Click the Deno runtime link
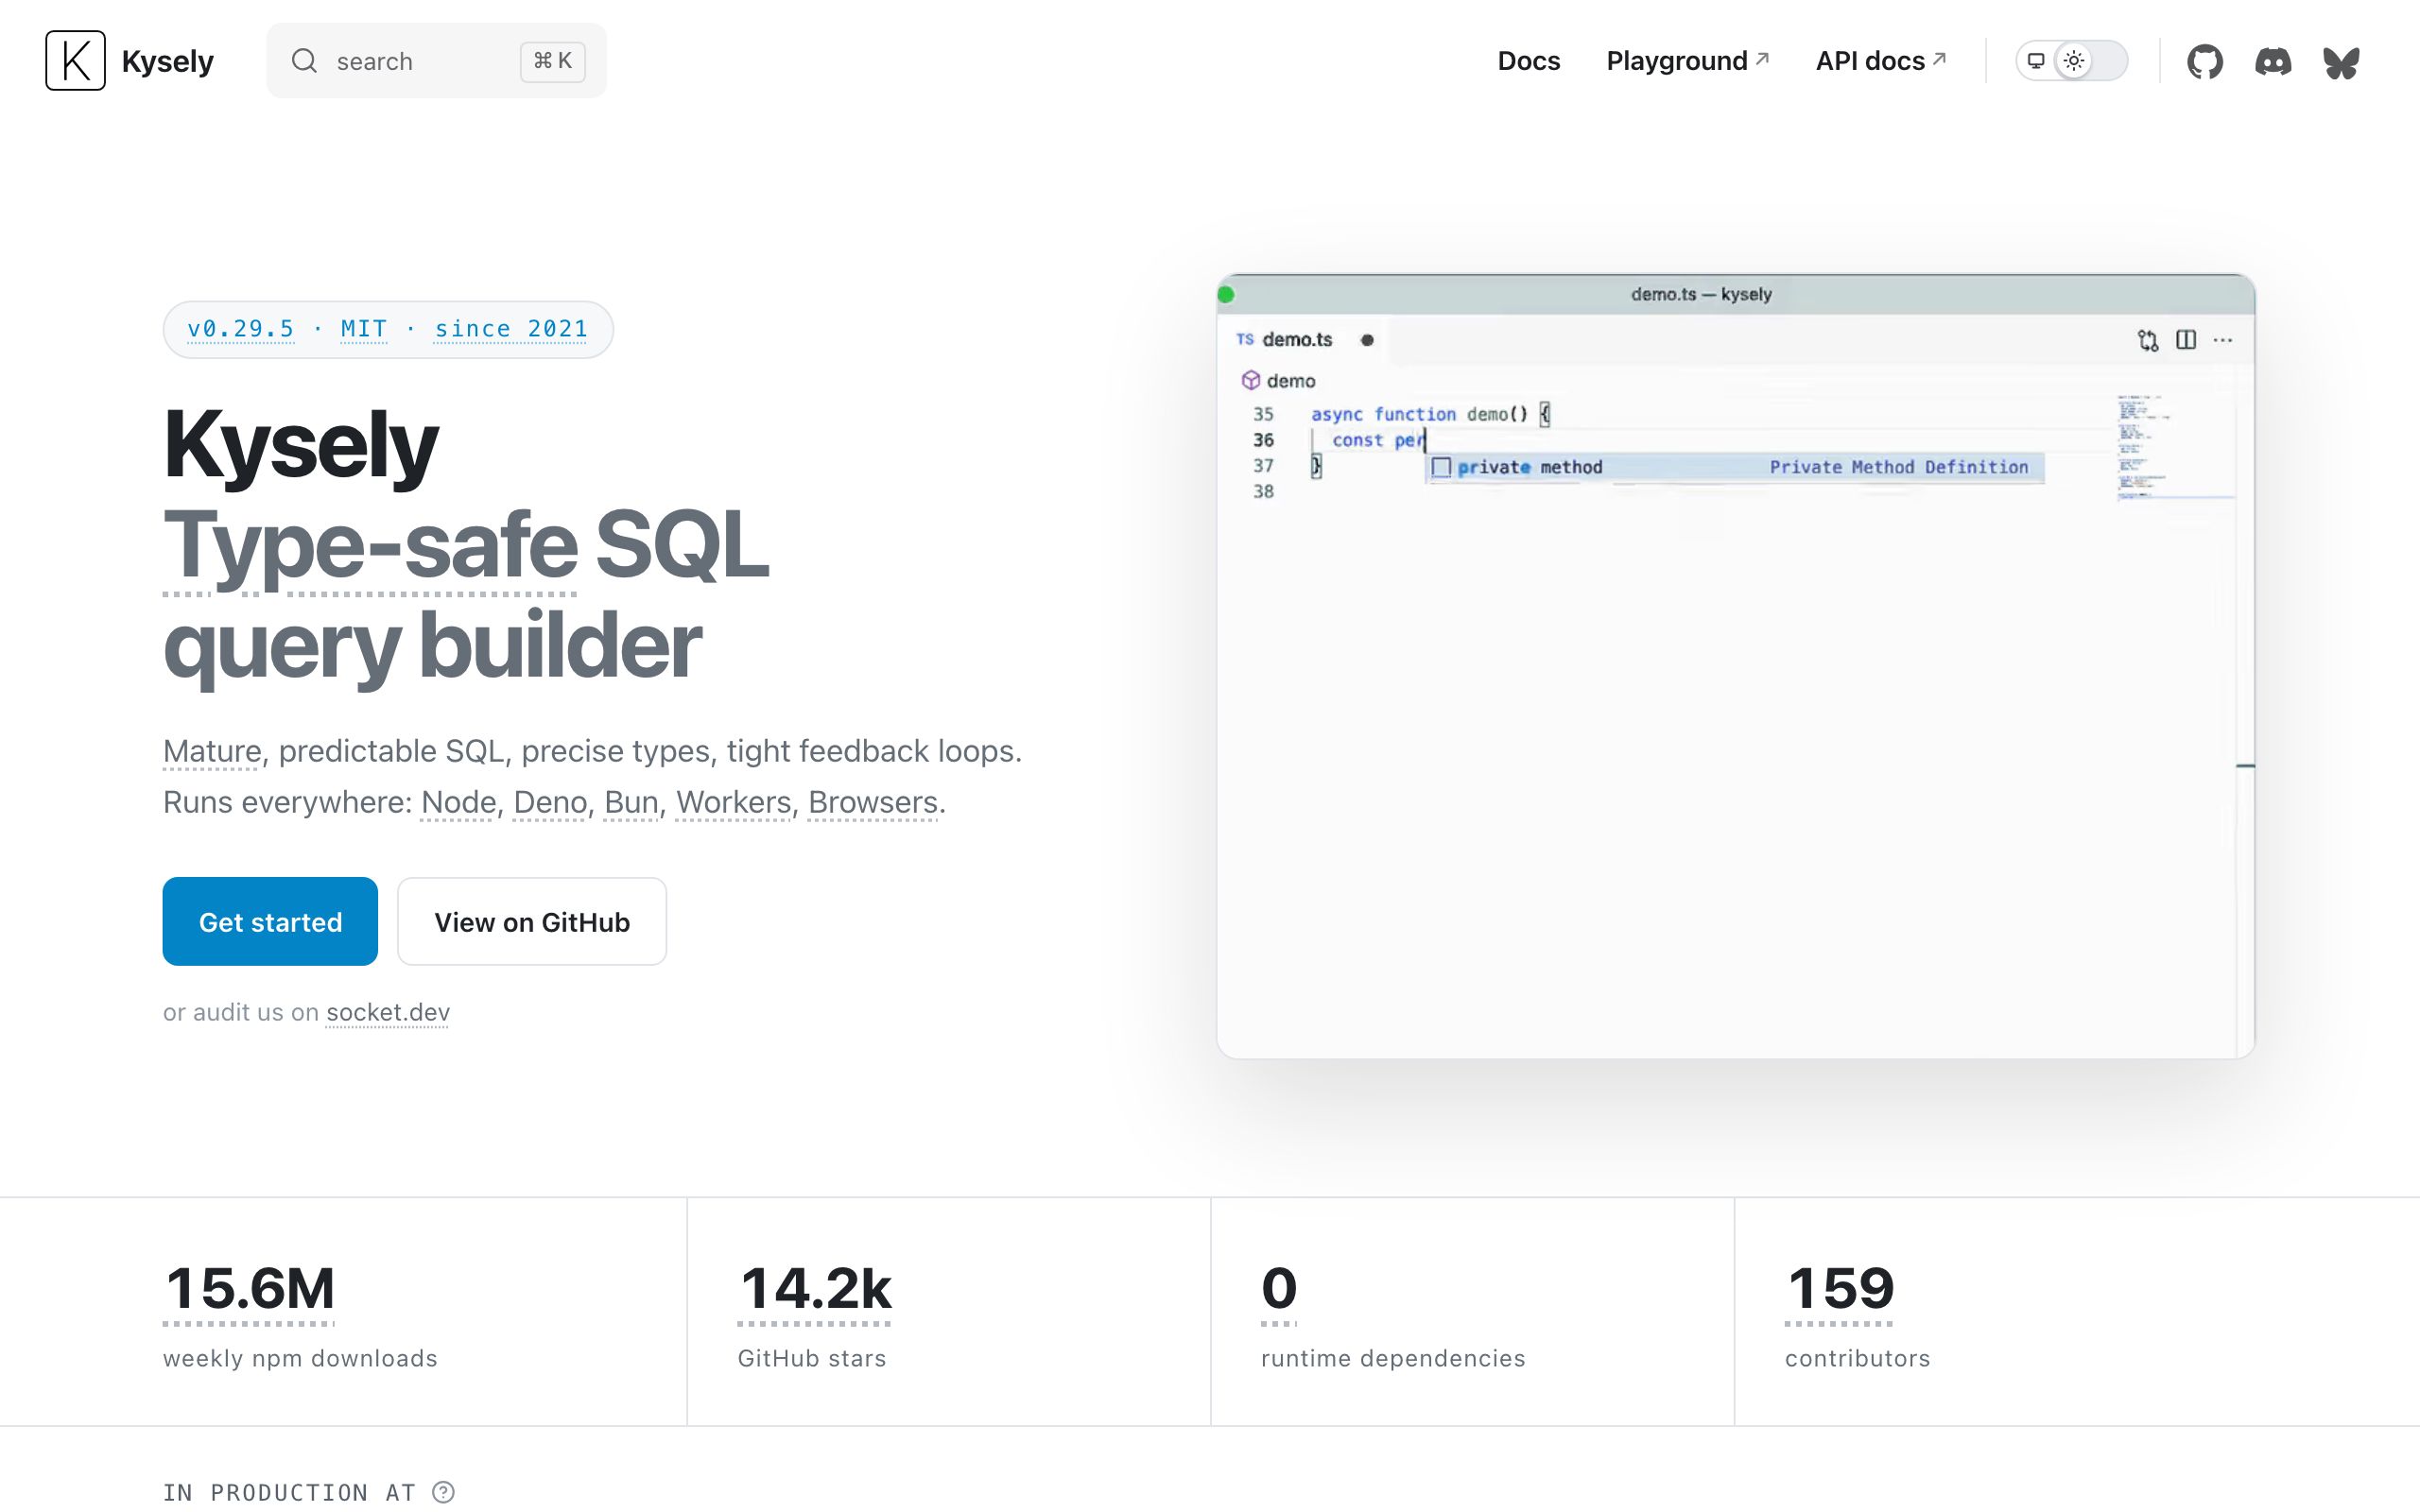 pos(550,802)
